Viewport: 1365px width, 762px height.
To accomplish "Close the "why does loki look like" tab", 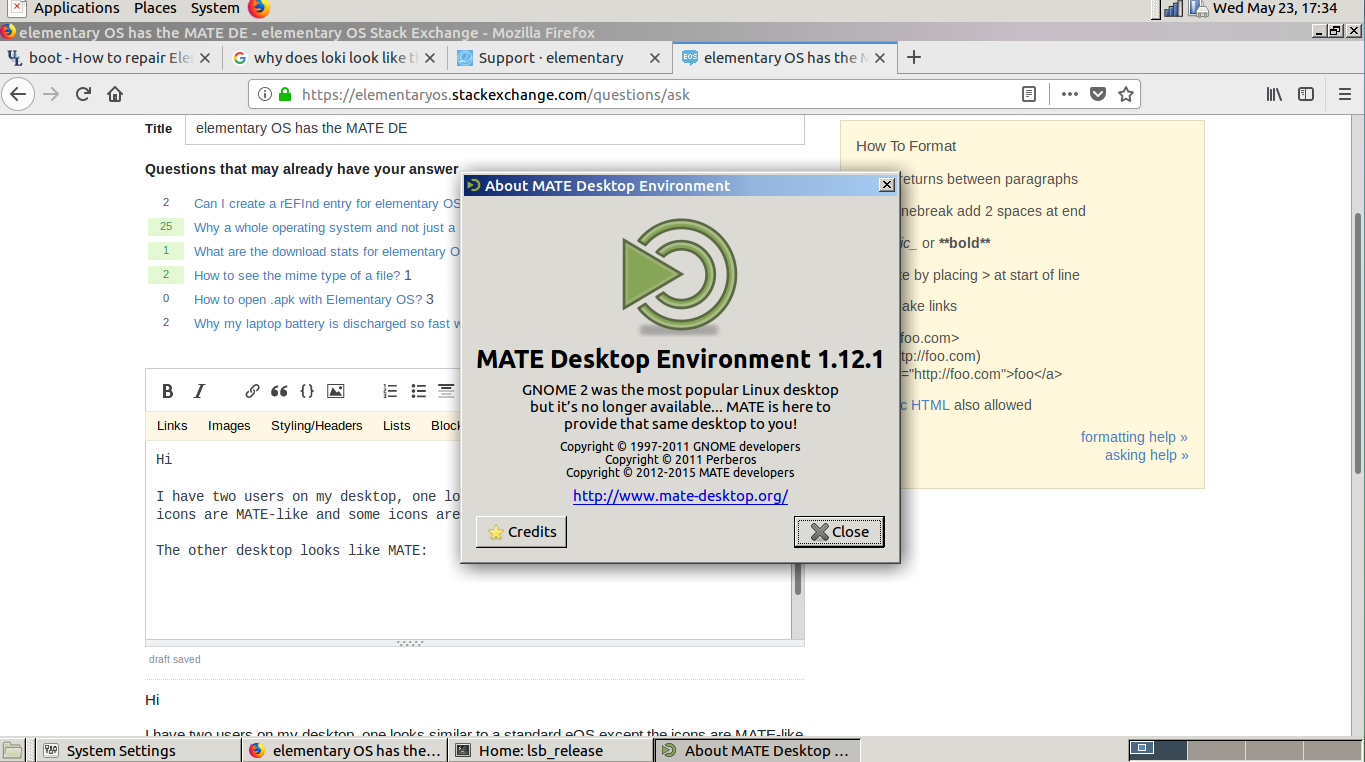I will coord(430,58).
